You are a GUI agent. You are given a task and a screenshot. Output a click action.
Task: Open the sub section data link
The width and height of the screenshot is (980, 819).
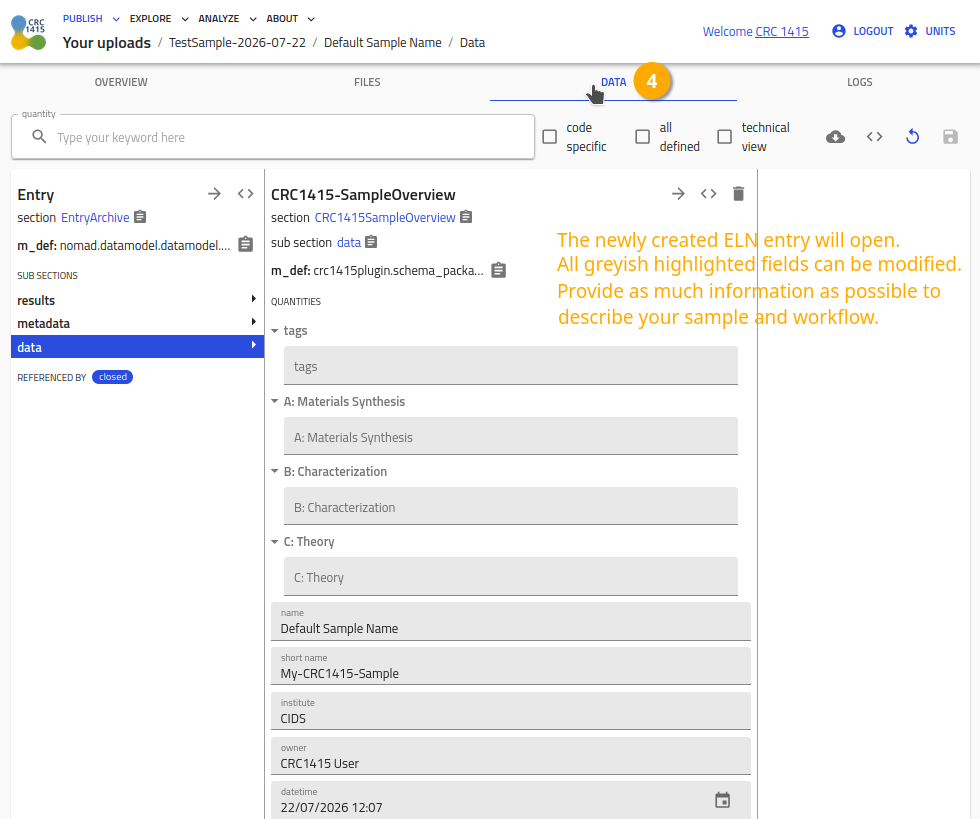(349, 243)
